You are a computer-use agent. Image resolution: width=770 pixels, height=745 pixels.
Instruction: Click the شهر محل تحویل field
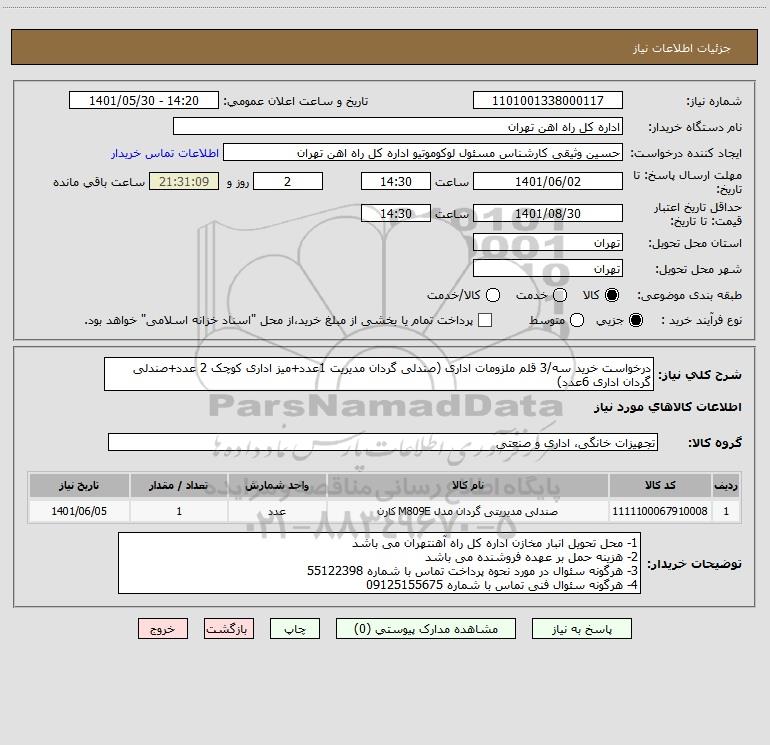tap(548, 268)
